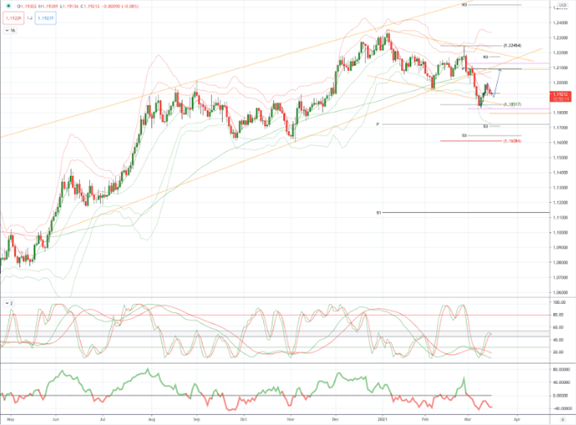
Task: Click the S1 pivot level line
Action: tap(466, 212)
